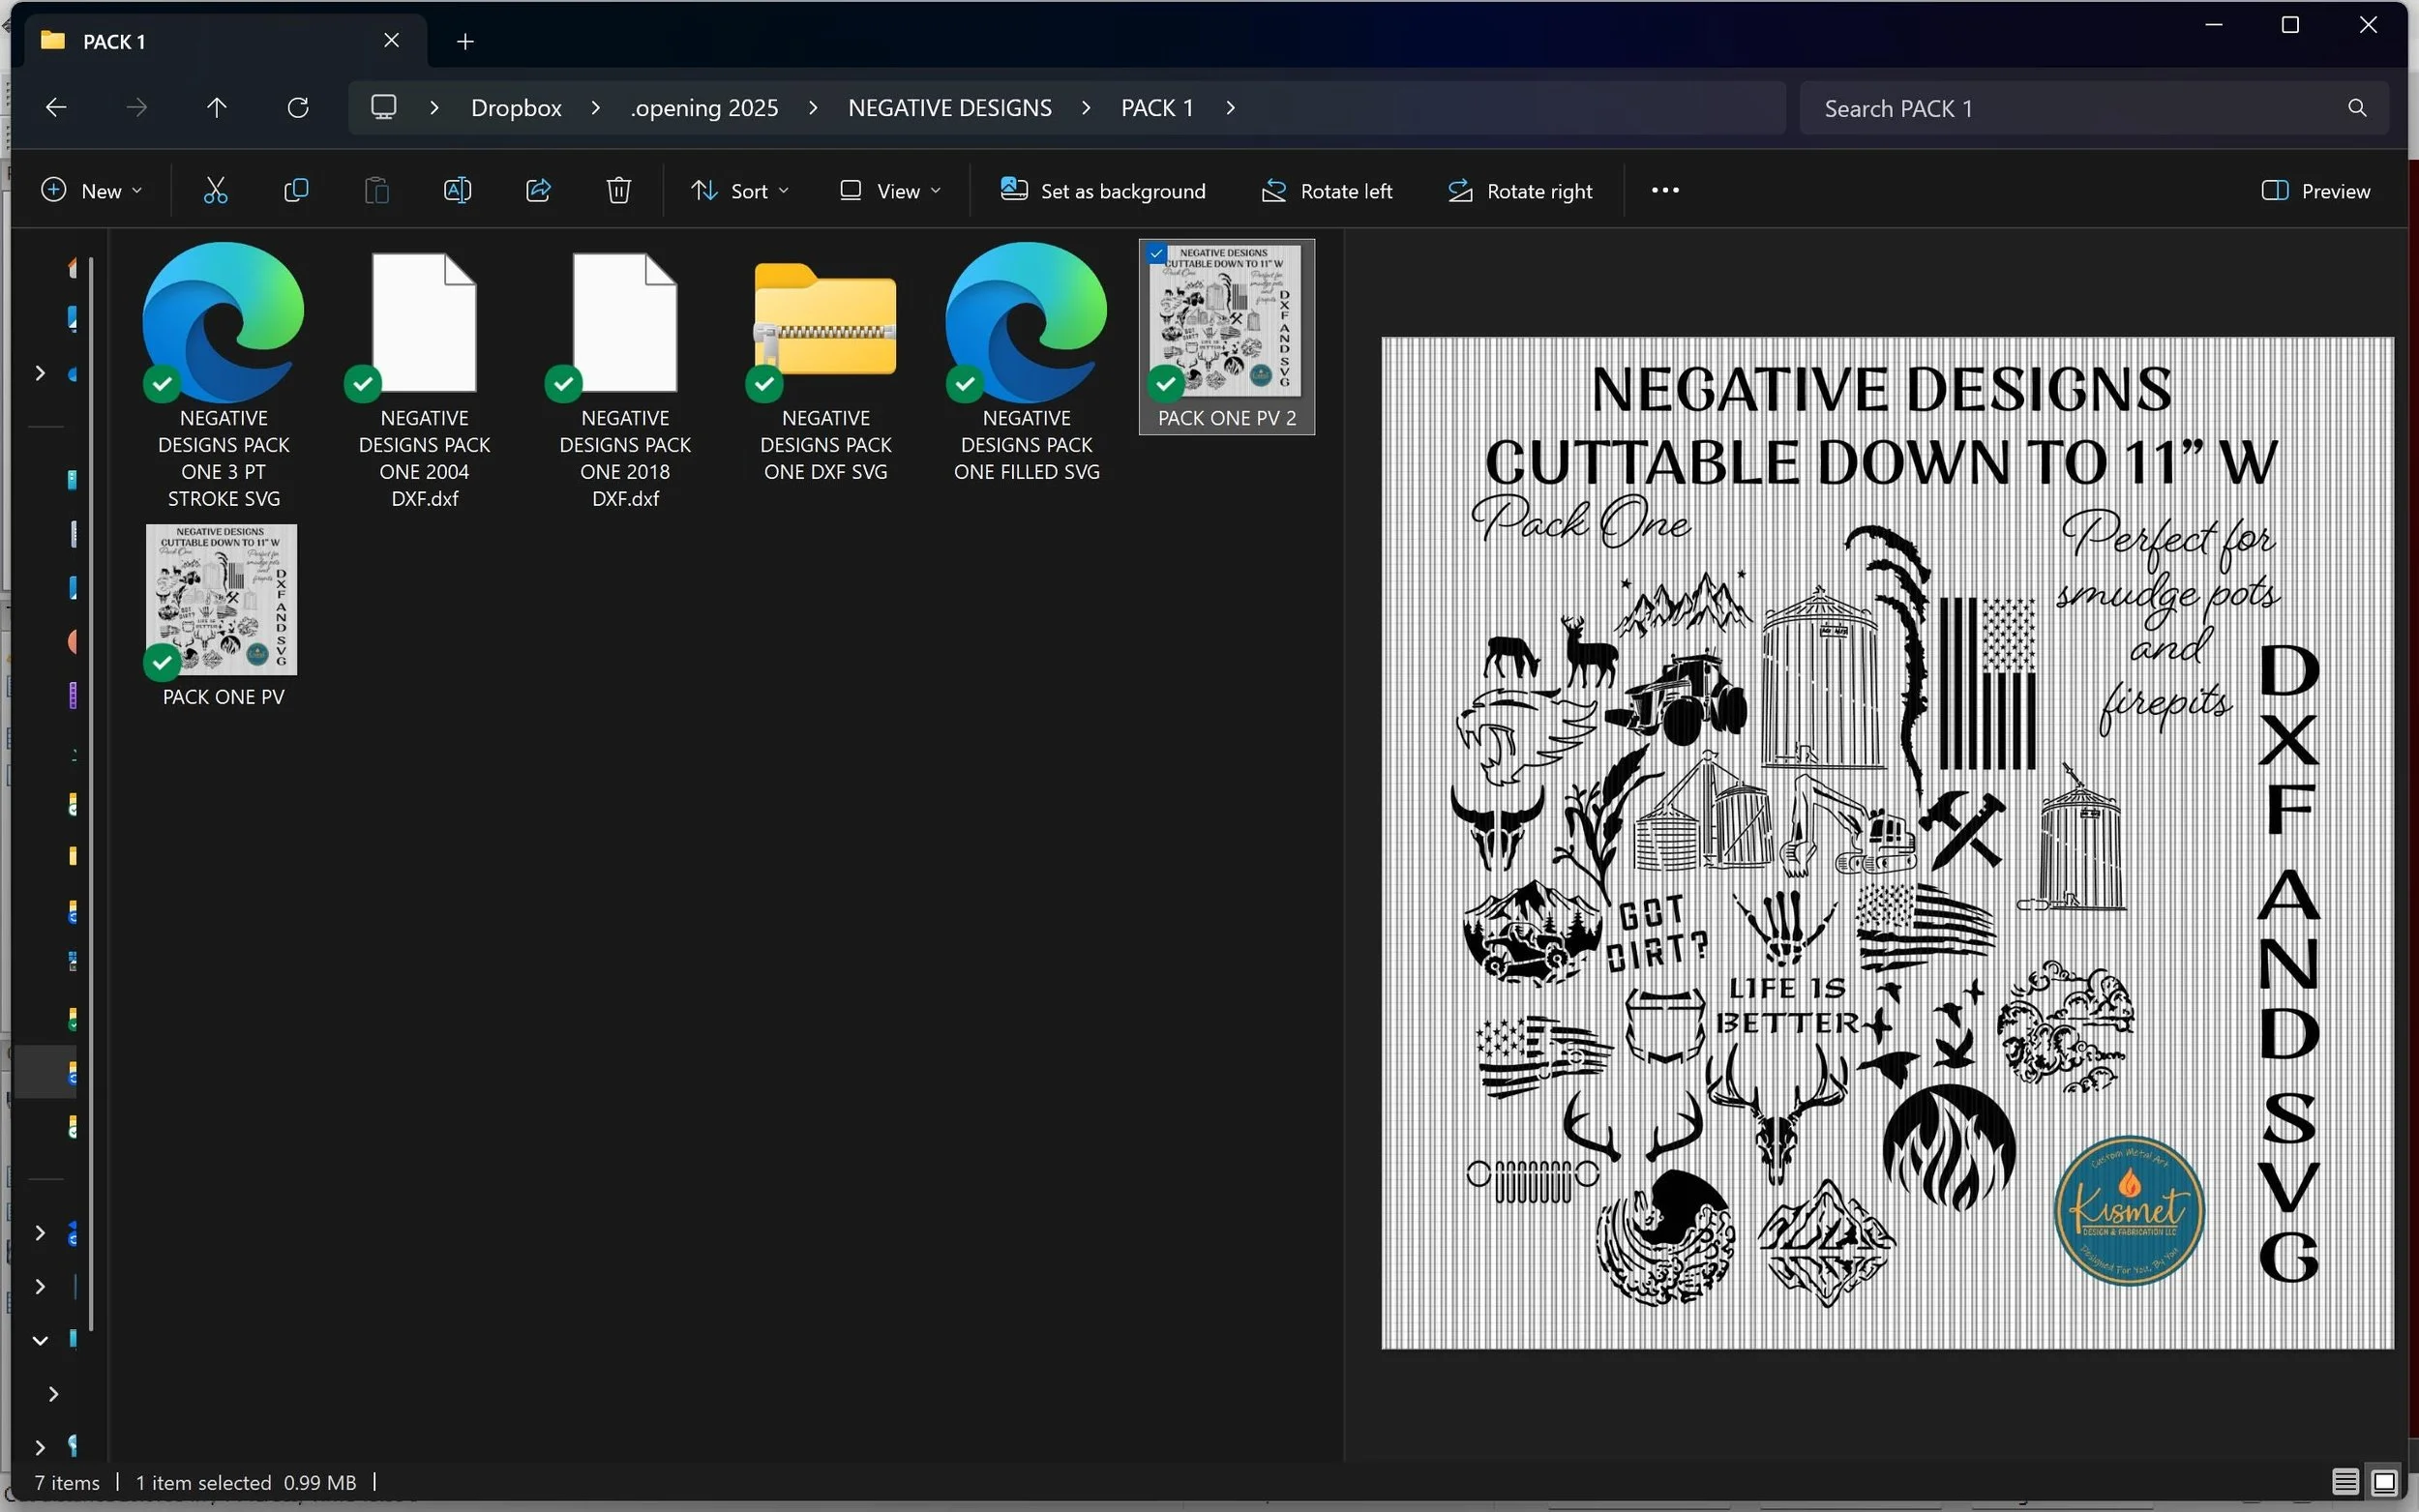Open the See more ellipsis menu
2419x1512 pixels.
click(x=1665, y=191)
